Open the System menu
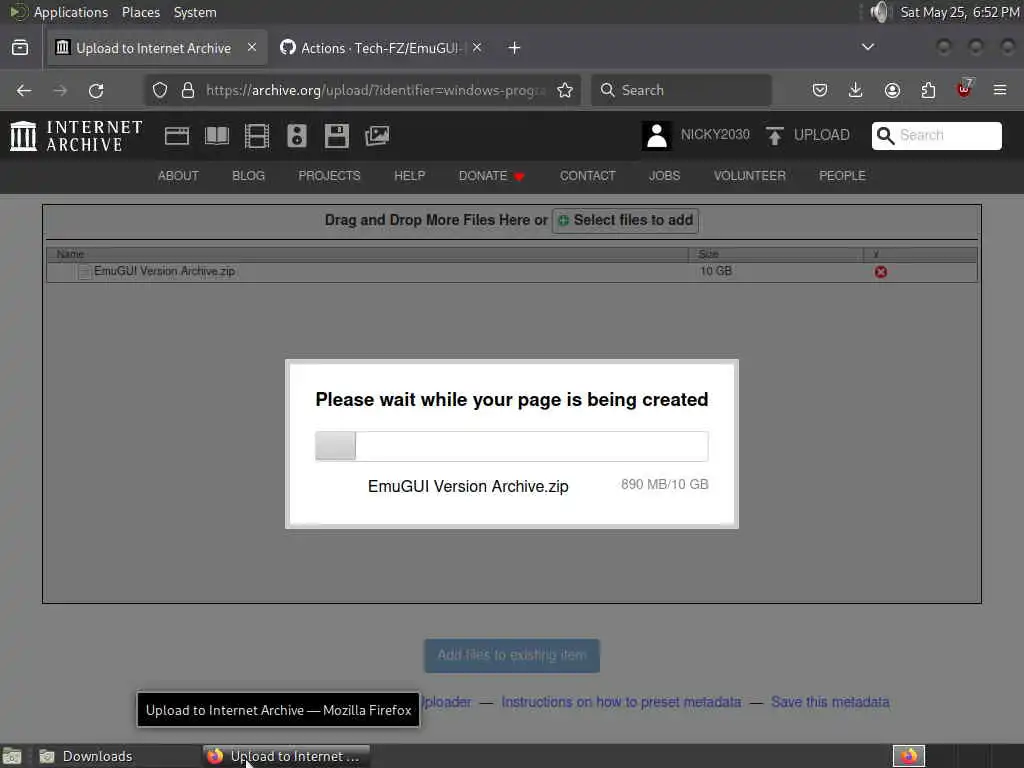The image size is (1024, 768). coord(195,12)
